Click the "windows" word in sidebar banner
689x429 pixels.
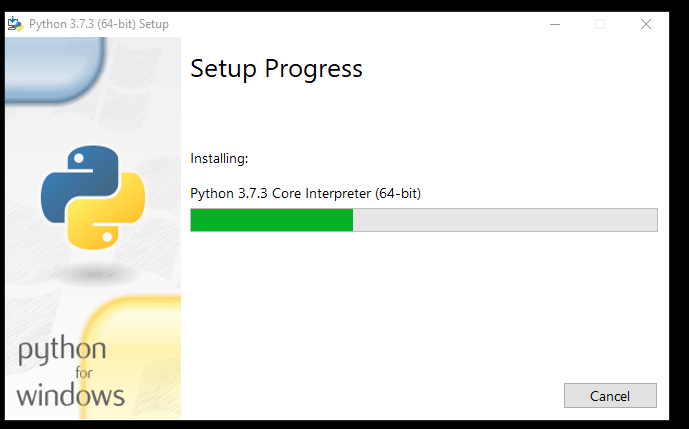71,395
